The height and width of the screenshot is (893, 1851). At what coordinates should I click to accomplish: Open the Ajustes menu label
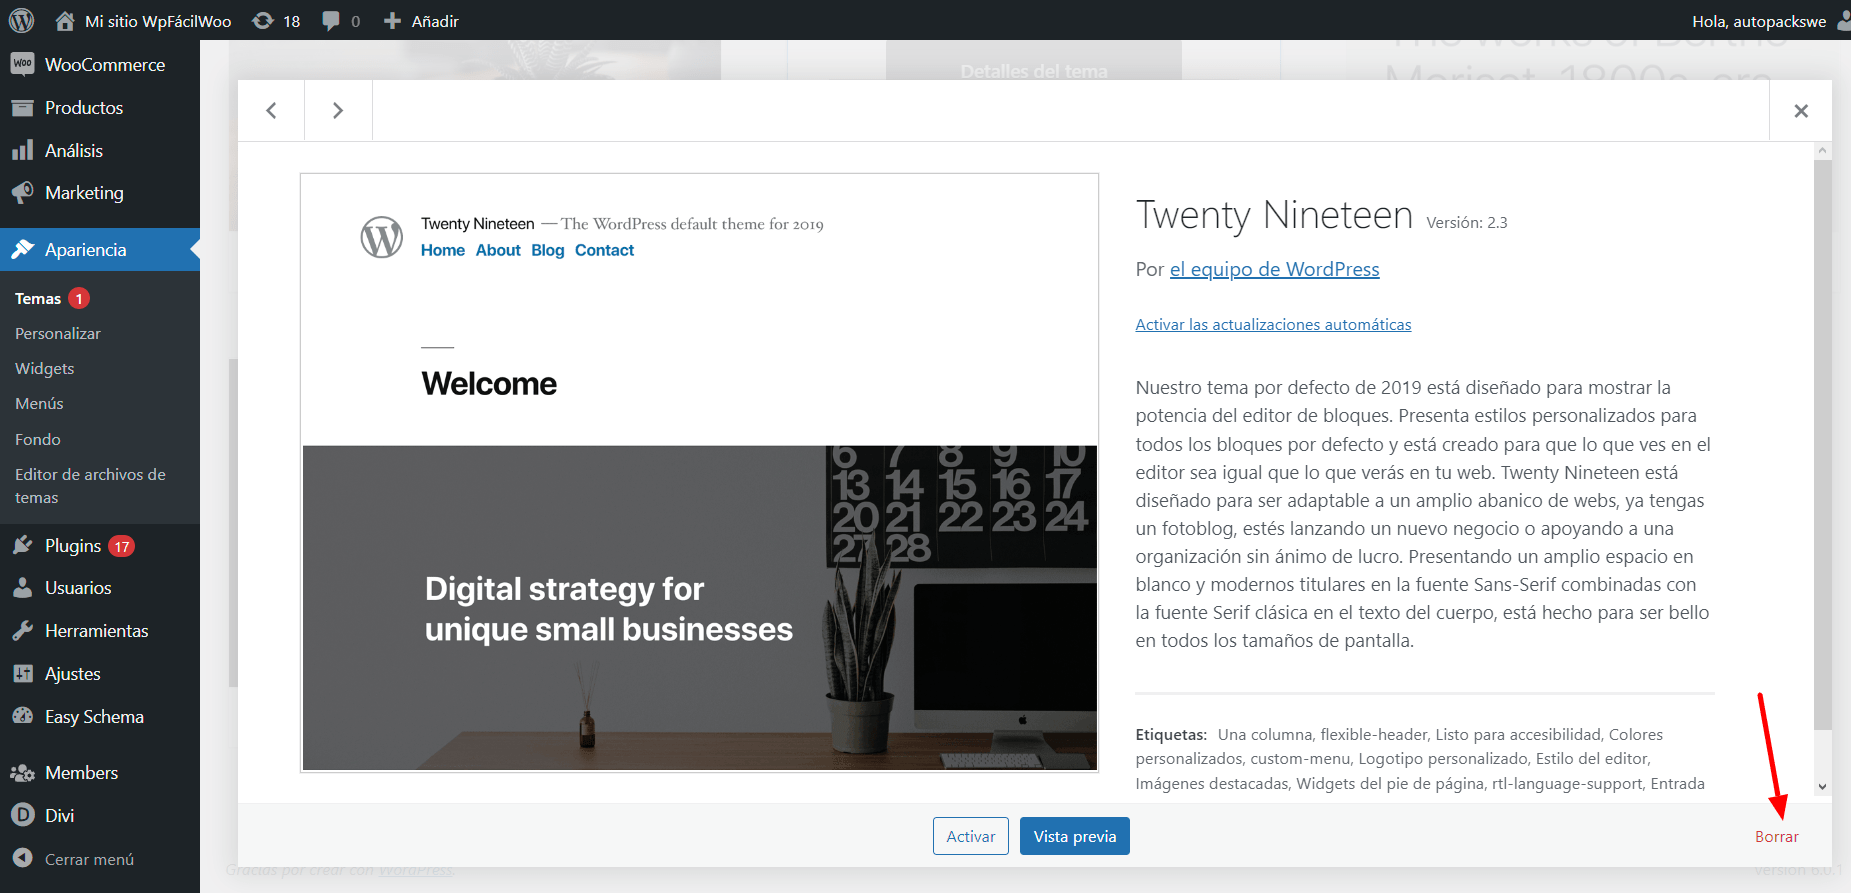73,673
